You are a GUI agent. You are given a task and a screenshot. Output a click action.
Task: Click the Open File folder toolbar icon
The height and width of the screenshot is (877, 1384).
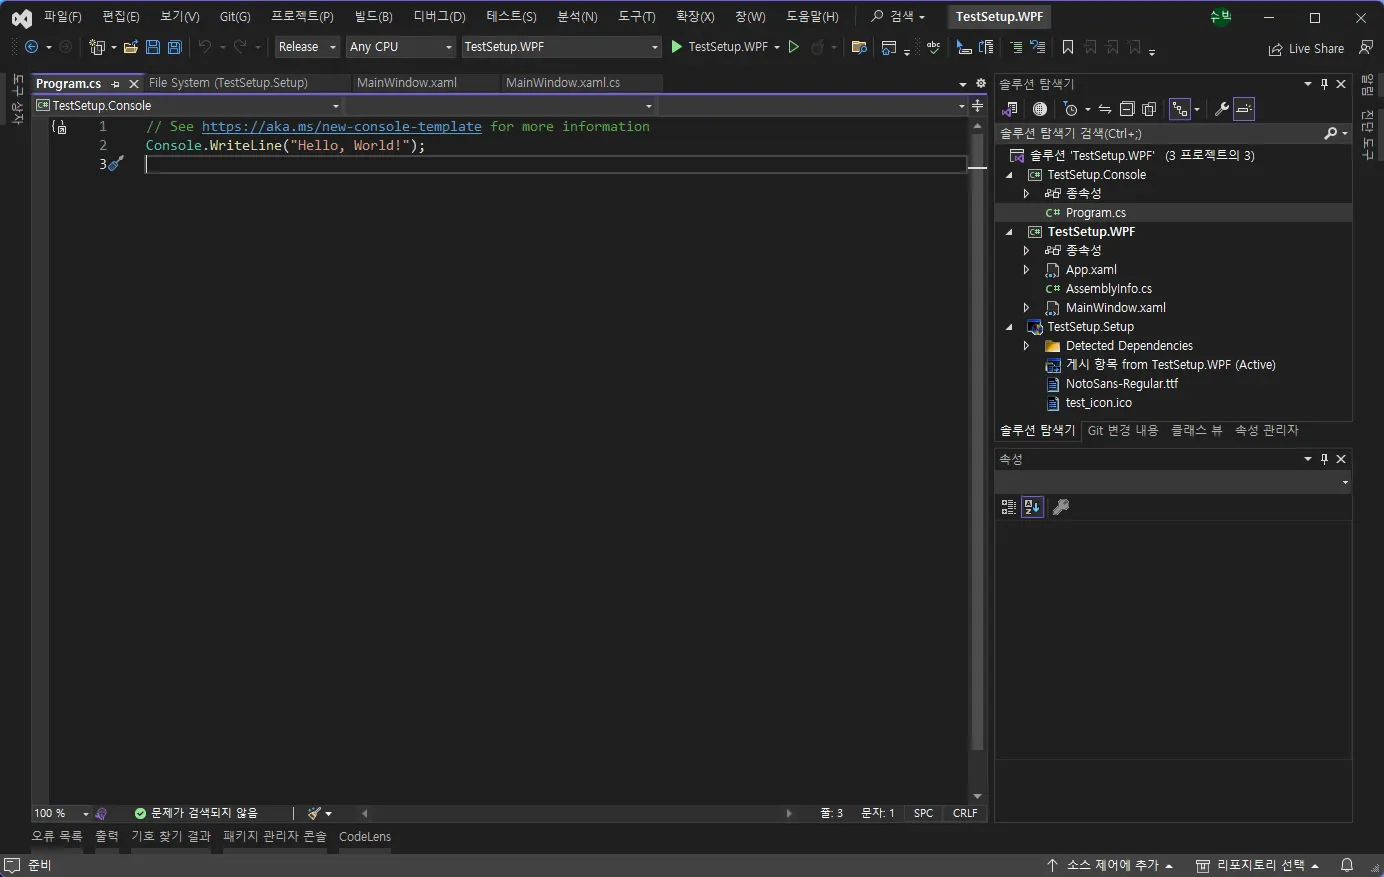click(130, 47)
